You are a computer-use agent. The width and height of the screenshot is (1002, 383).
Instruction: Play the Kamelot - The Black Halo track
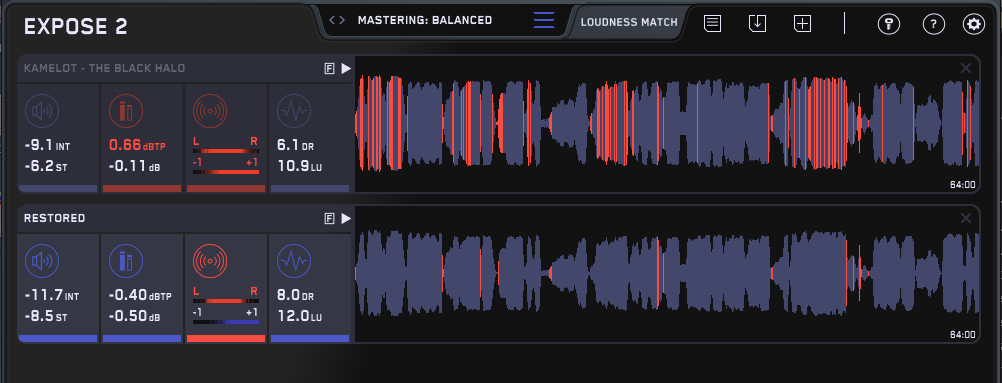[x=346, y=68]
